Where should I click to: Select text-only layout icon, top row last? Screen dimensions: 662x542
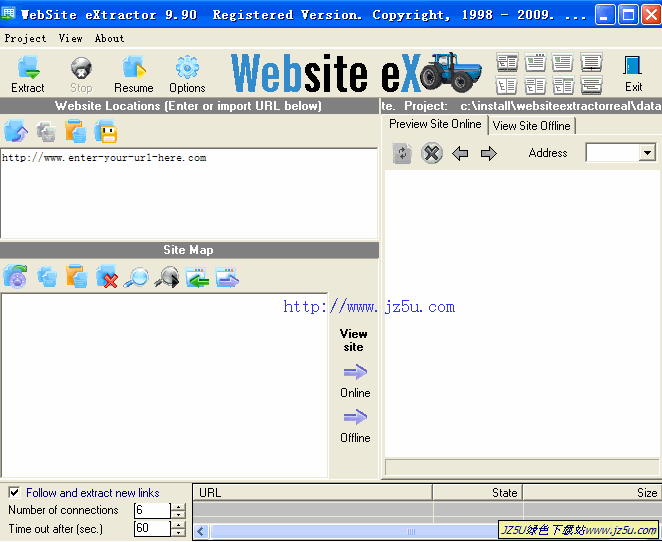(591, 62)
